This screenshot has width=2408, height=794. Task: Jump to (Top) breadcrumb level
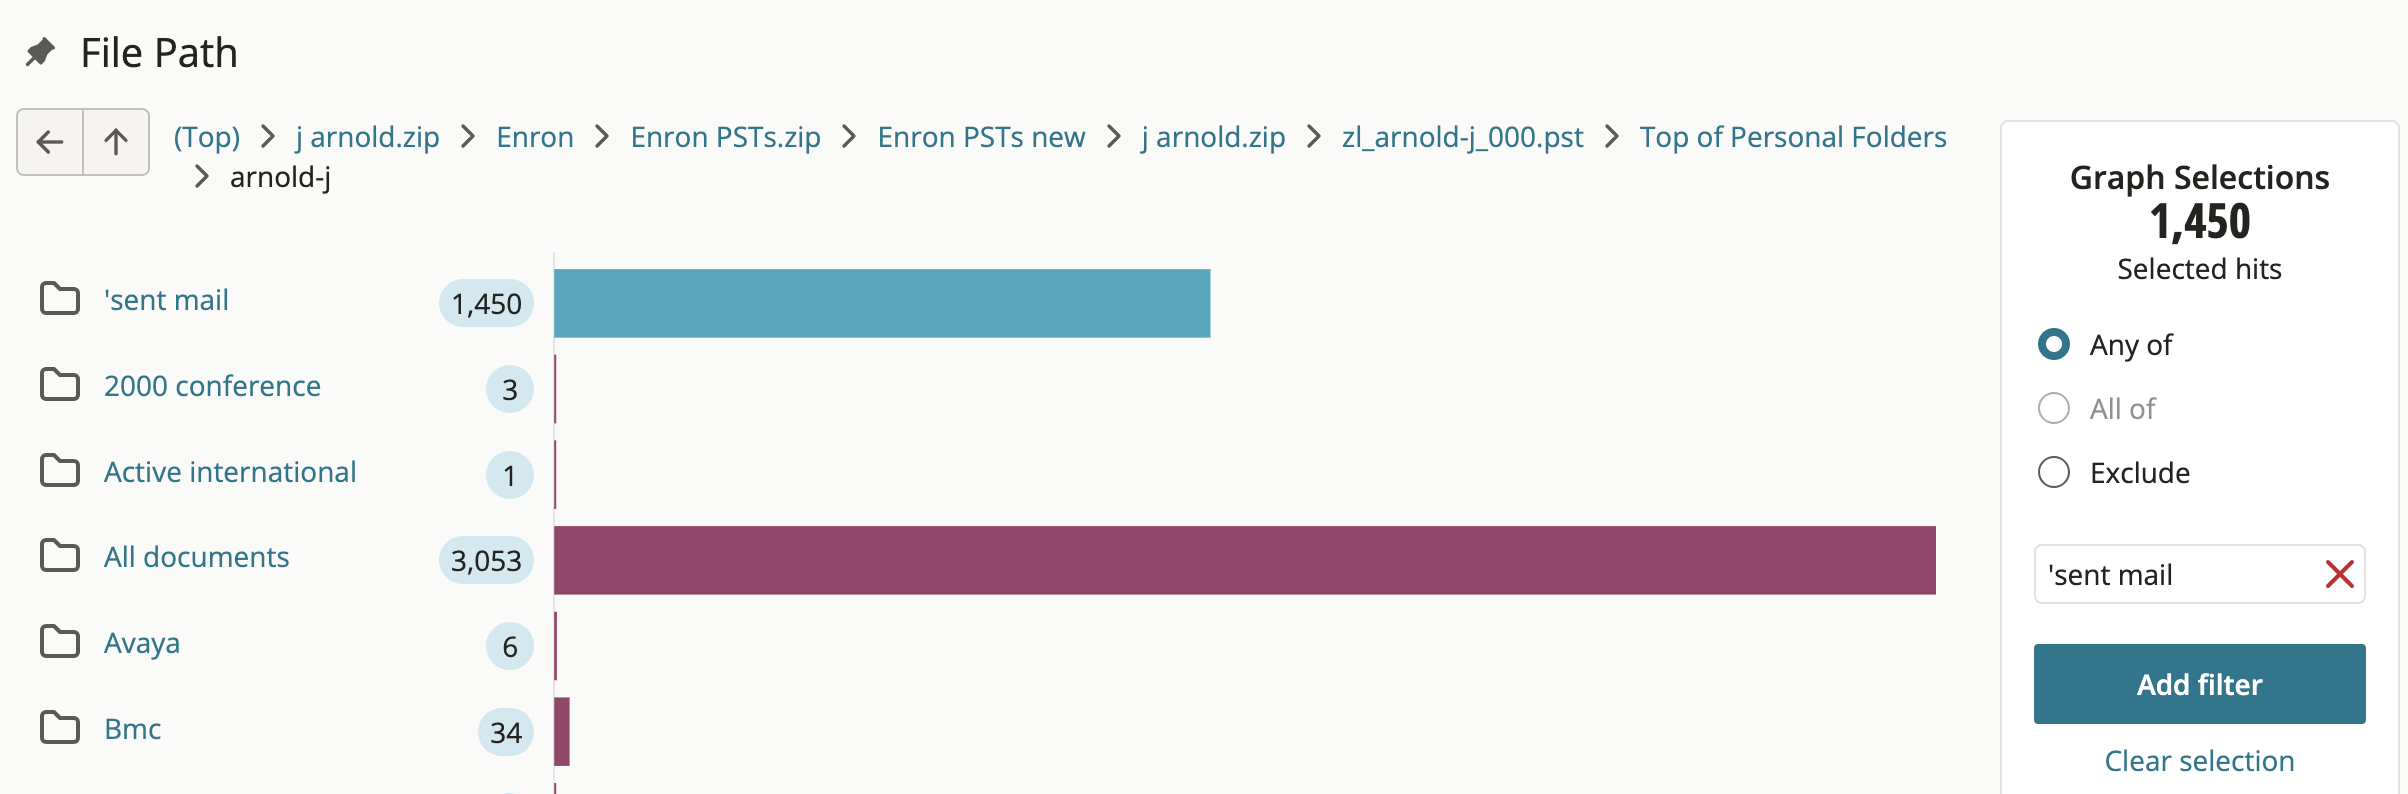pyautogui.click(x=207, y=137)
